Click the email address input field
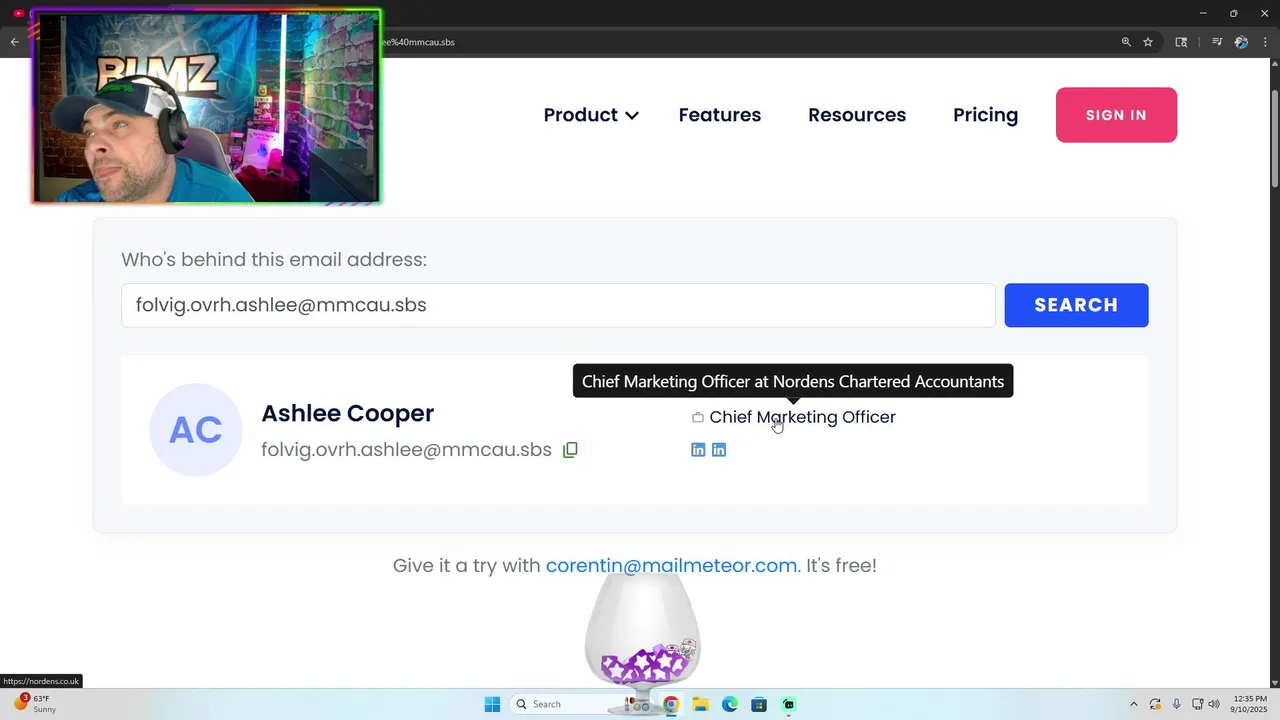This screenshot has height=720, width=1280. [558, 305]
